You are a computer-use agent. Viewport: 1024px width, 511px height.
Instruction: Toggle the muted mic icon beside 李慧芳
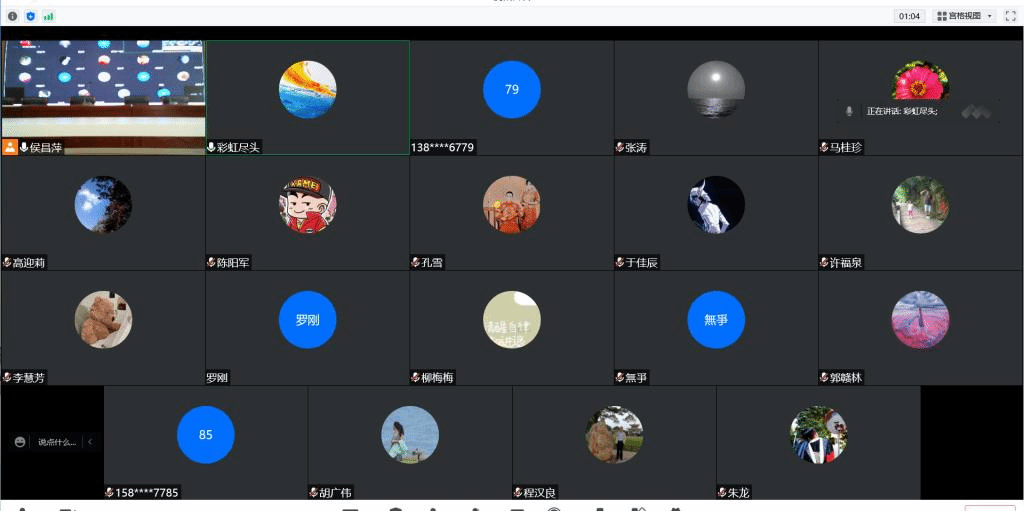7,378
